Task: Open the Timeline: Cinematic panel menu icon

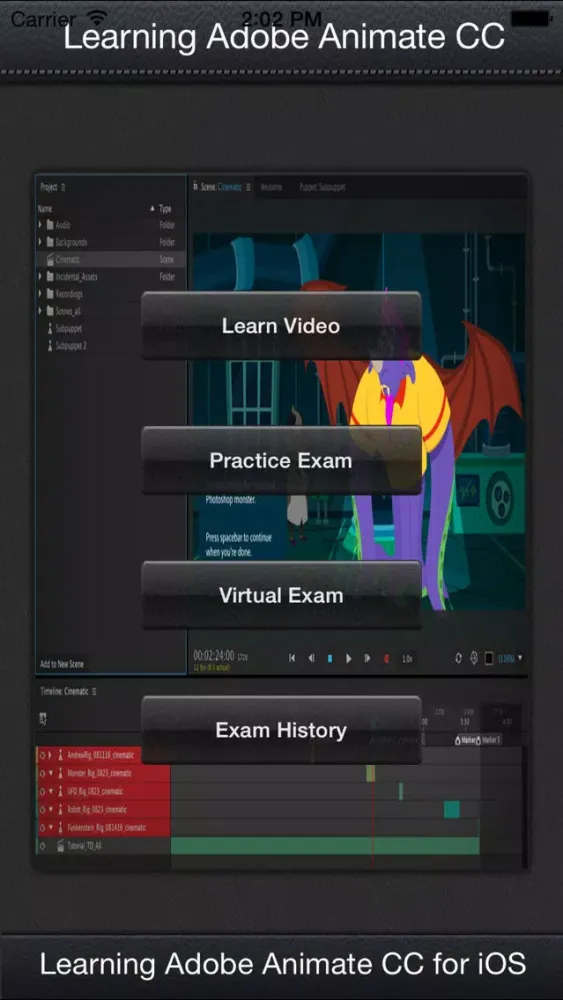Action: [x=94, y=691]
